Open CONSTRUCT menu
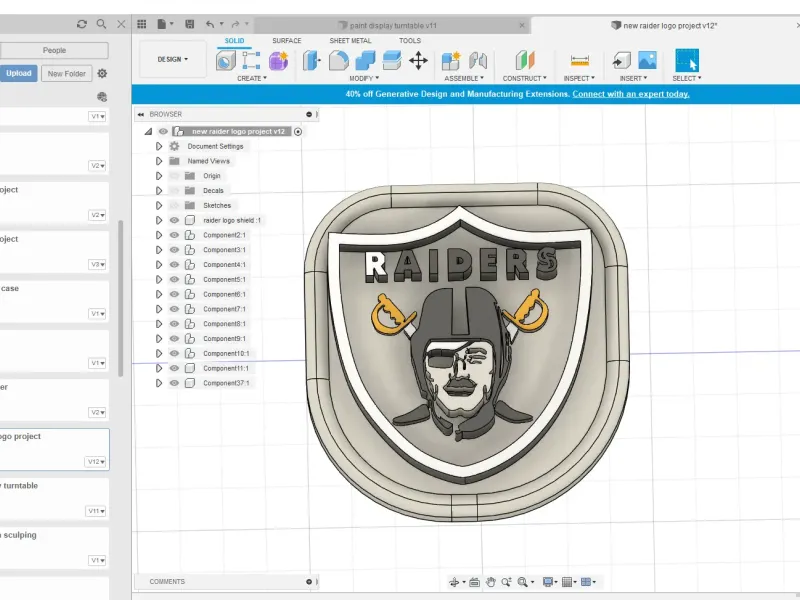Image resolution: width=800 pixels, height=600 pixels. pos(524,79)
